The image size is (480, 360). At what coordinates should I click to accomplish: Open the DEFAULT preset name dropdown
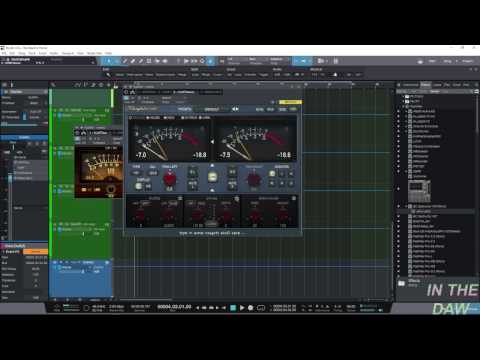coord(212,109)
